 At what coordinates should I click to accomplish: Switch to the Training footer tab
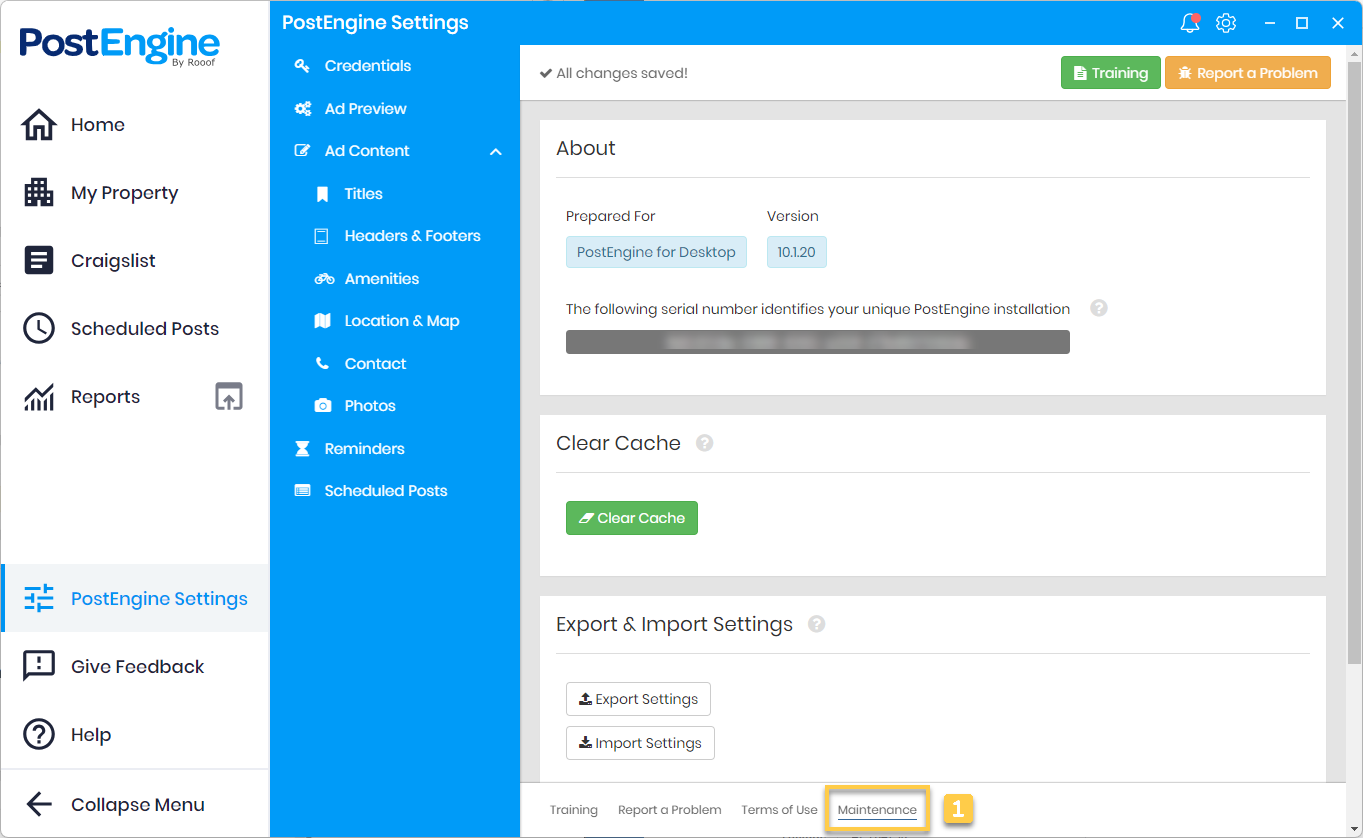(573, 810)
